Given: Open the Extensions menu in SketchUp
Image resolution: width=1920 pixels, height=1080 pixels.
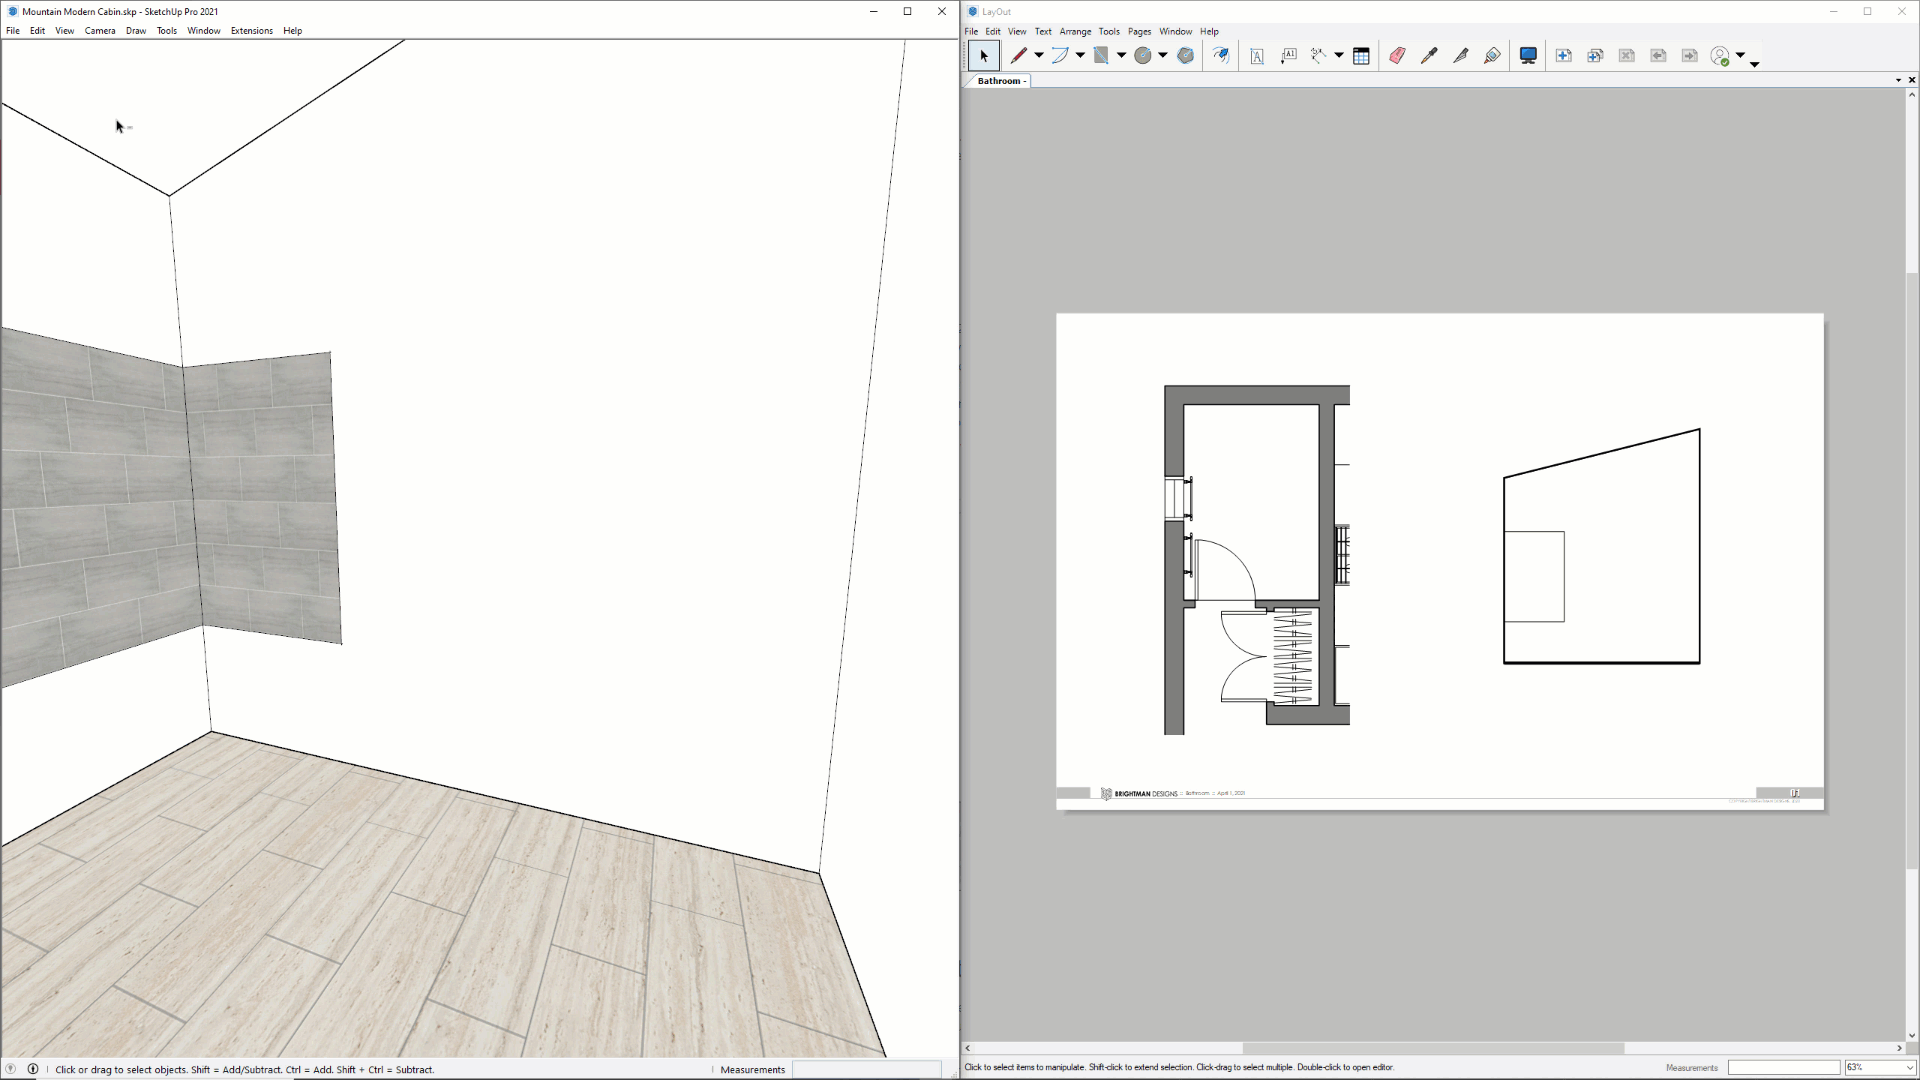Looking at the screenshot, I should (x=251, y=31).
